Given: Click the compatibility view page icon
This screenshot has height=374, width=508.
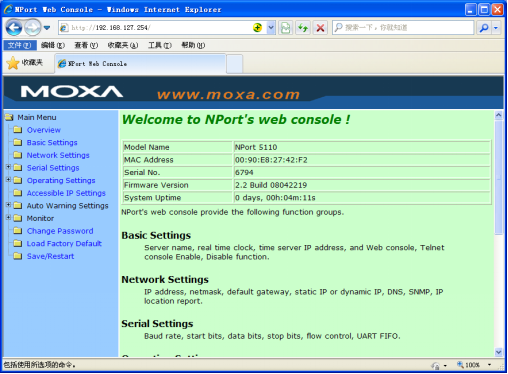Looking at the screenshot, I should [286, 28].
